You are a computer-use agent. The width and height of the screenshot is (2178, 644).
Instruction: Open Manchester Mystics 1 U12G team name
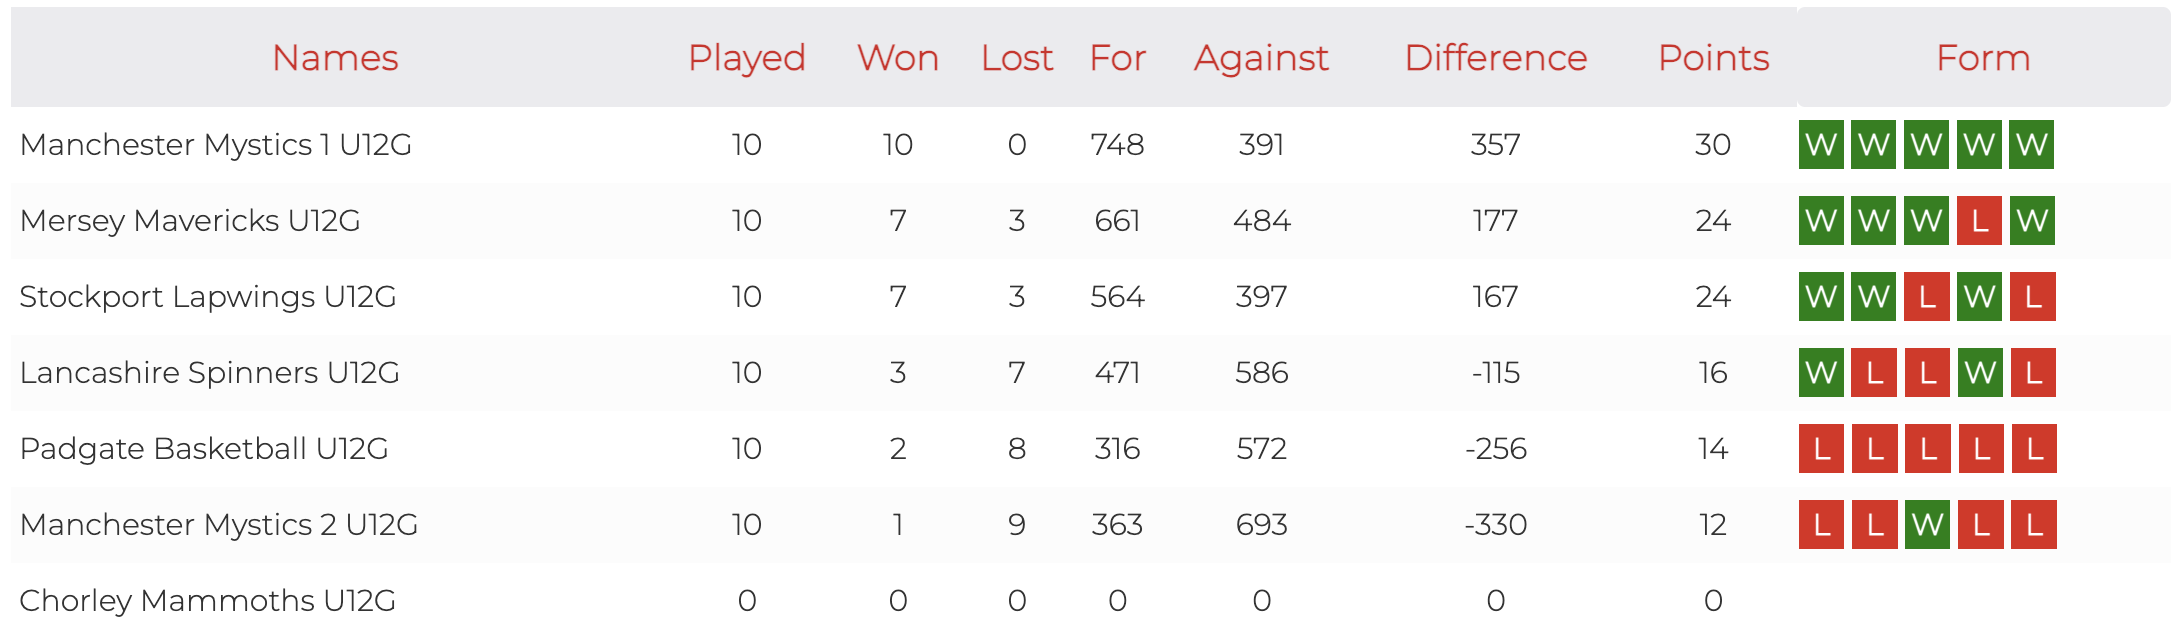tap(216, 145)
